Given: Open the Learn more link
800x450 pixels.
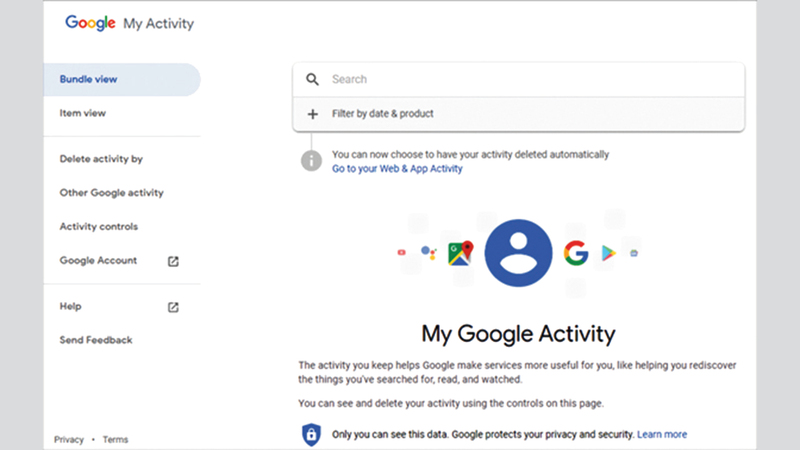Looking at the screenshot, I should [662, 434].
